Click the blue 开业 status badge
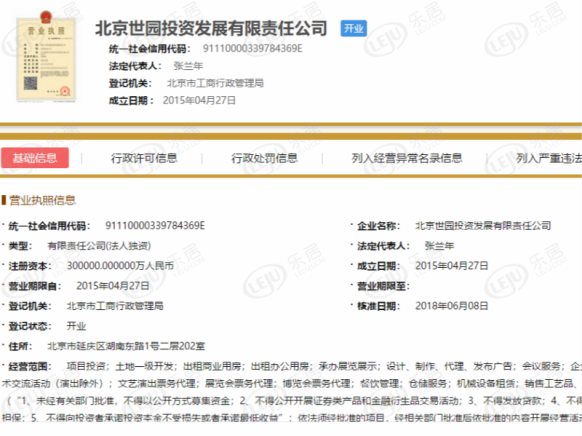 point(353,29)
